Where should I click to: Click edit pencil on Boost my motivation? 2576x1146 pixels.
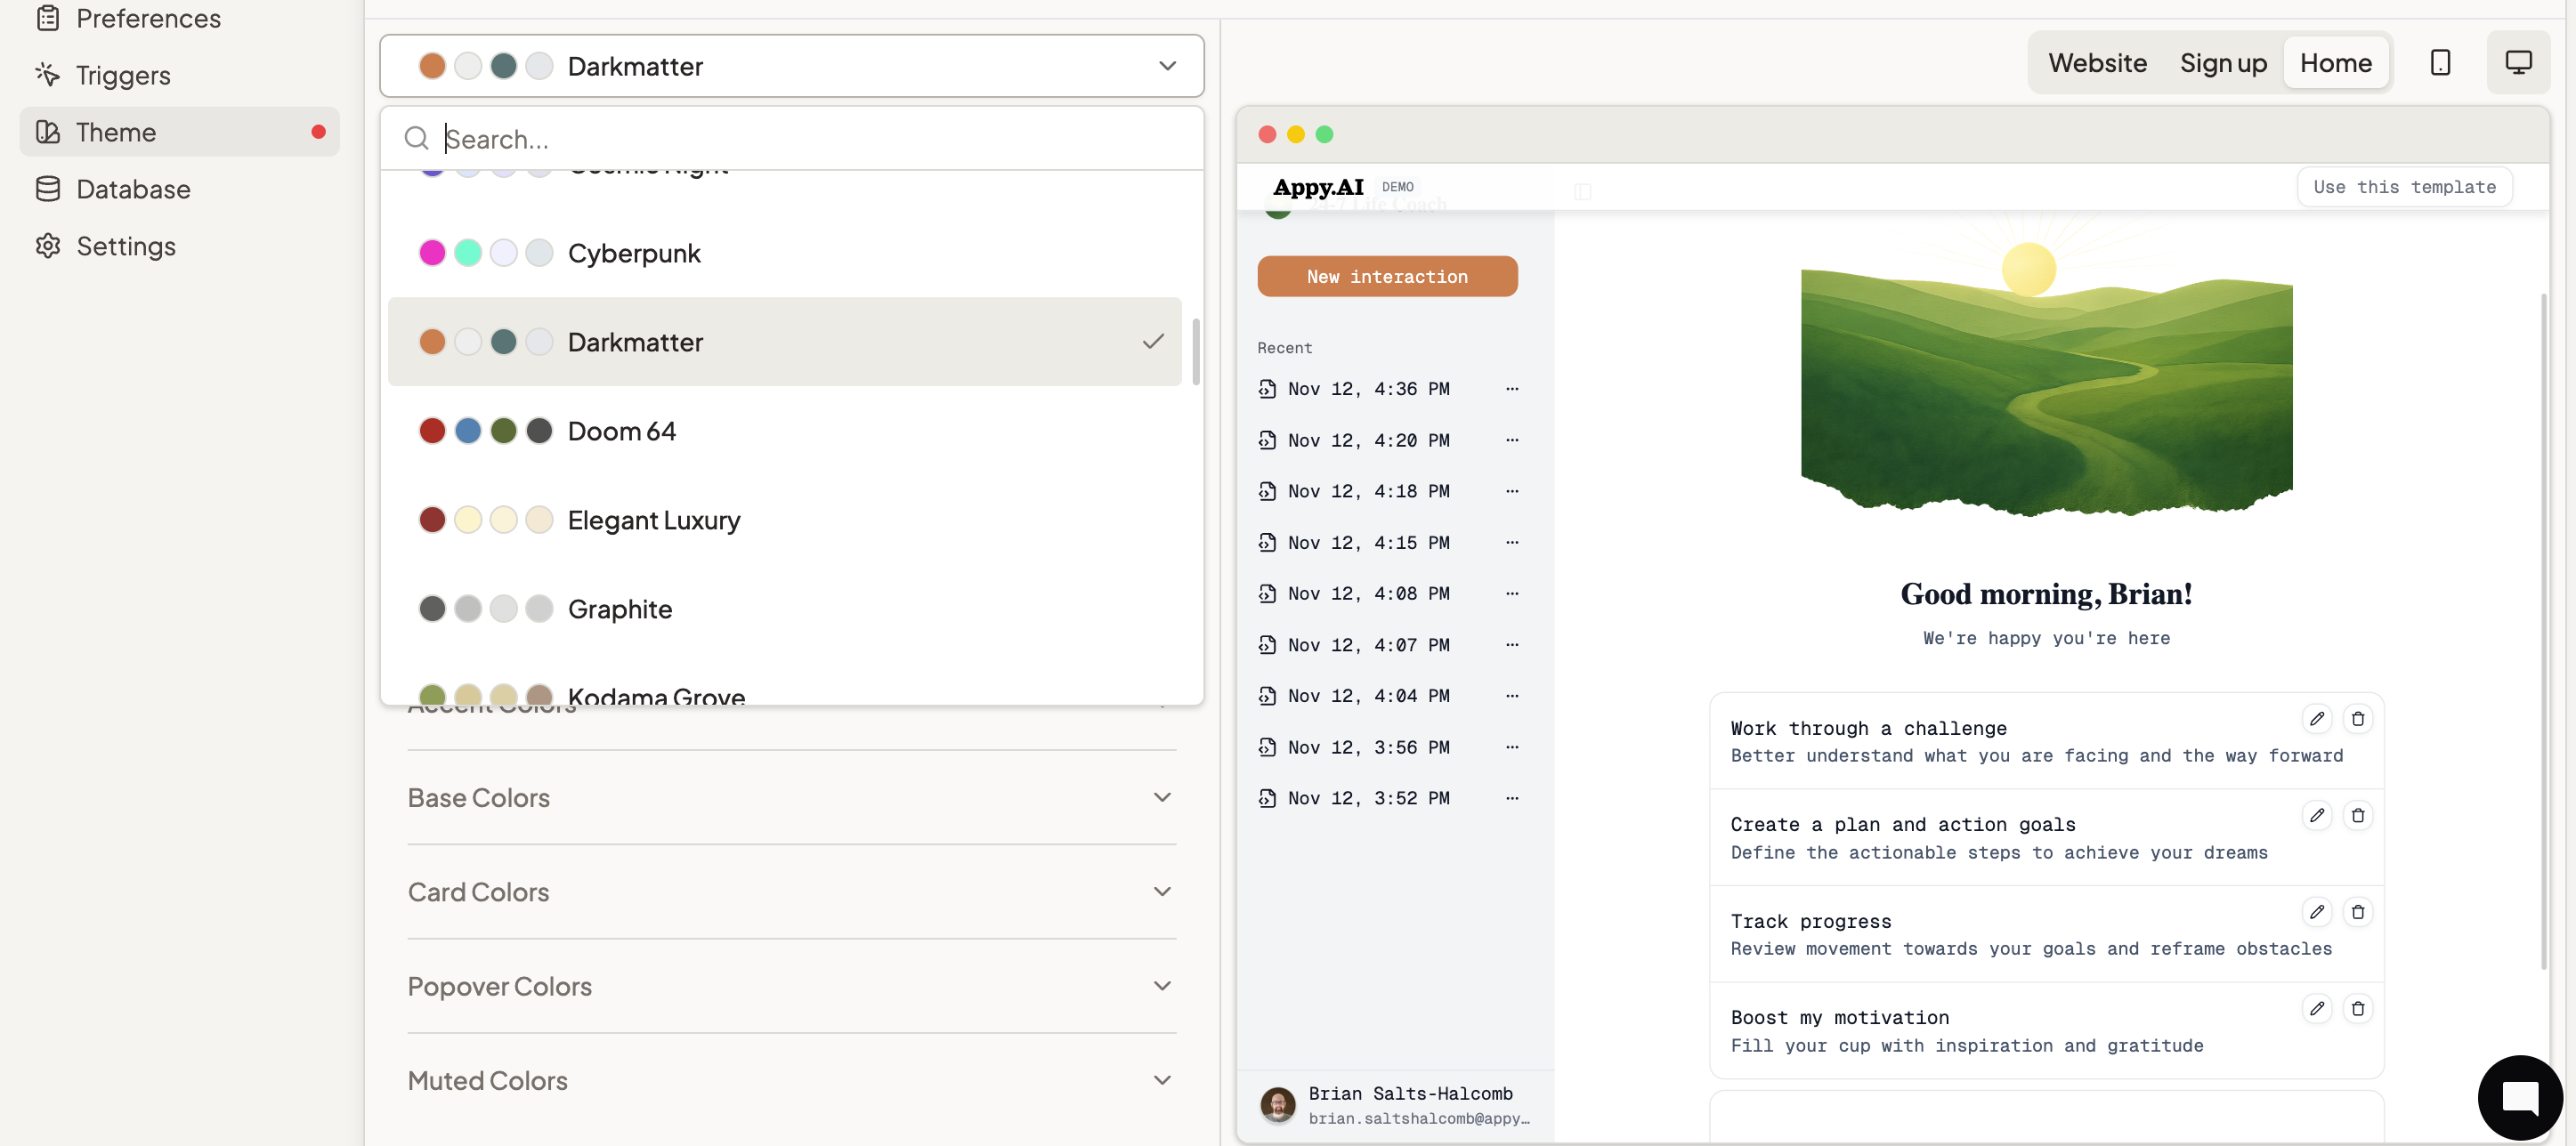tap(2316, 1007)
